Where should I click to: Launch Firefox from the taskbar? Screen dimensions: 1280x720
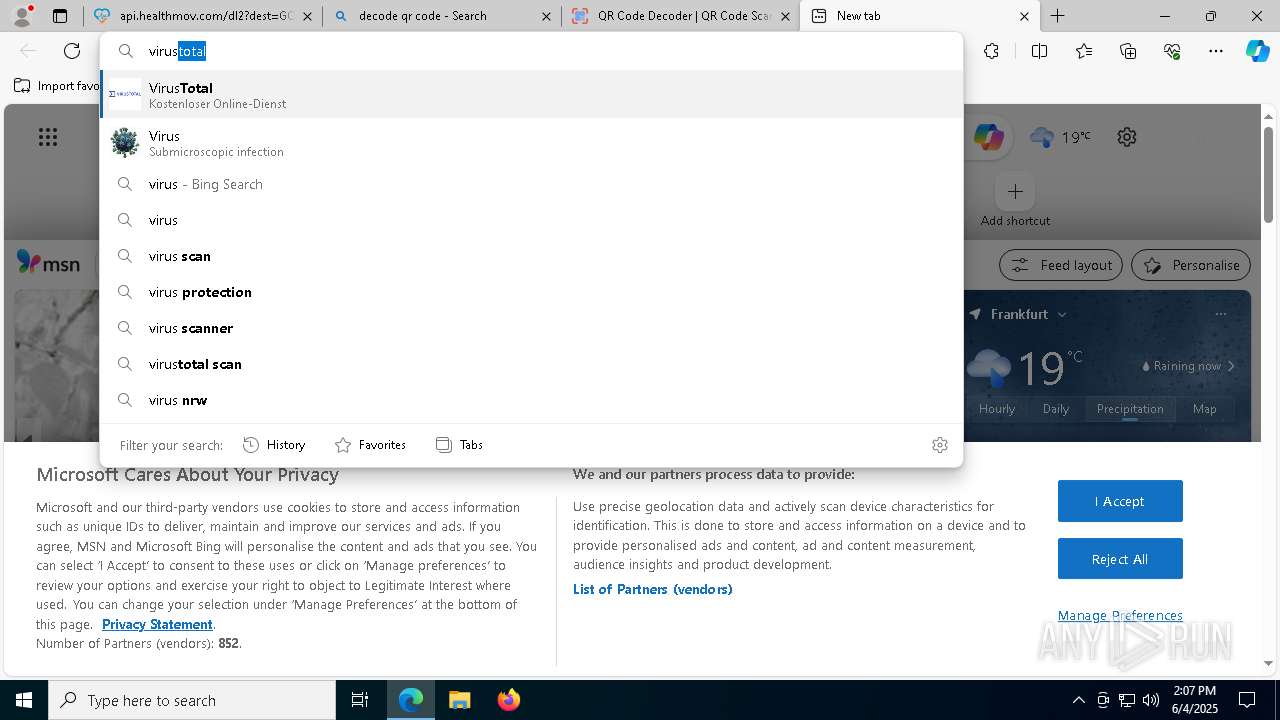(x=508, y=700)
